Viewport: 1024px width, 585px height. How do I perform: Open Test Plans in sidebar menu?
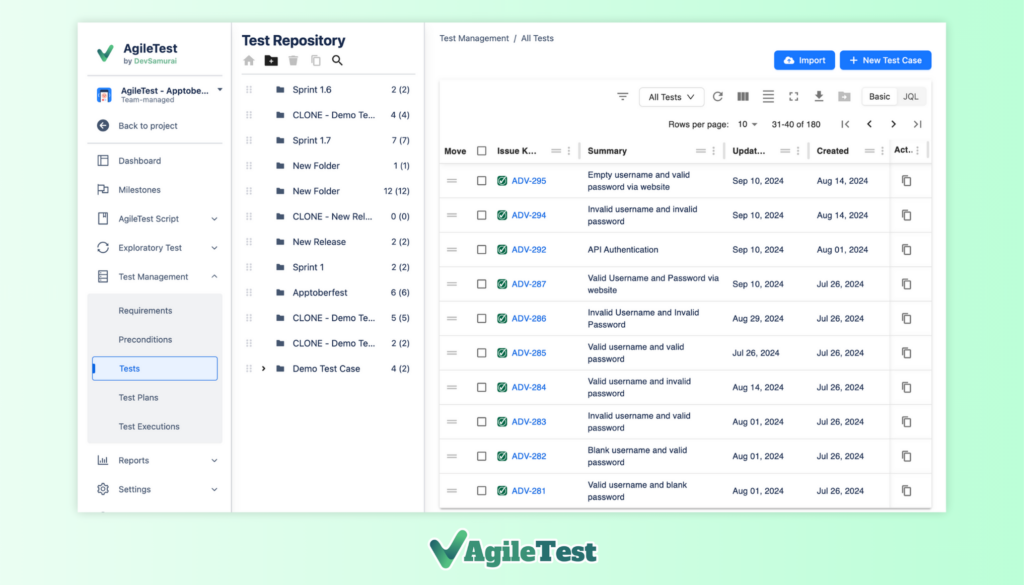[x=138, y=398]
